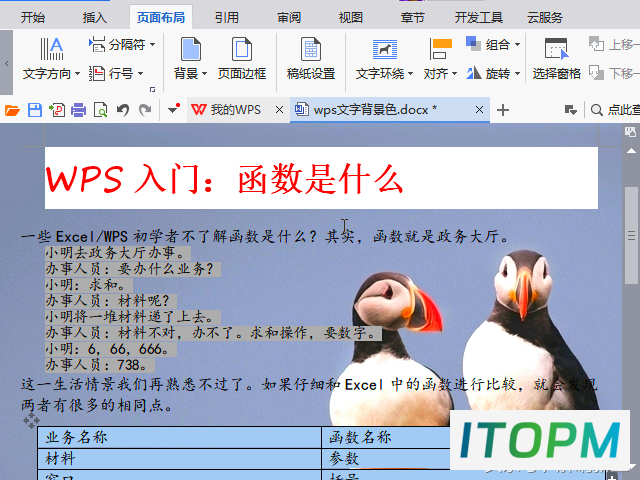Click the line 小明：求和。
The width and height of the screenshot is (640, 480).
click(89, 285)
